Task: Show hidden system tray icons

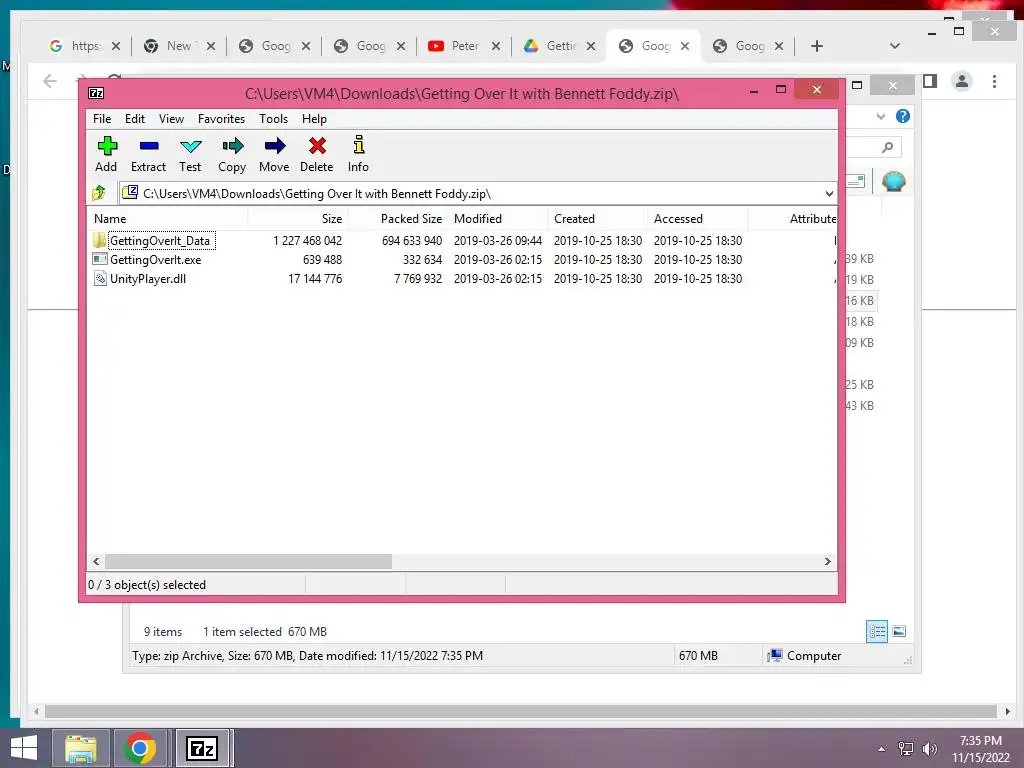Action: [x=881, y=749]
